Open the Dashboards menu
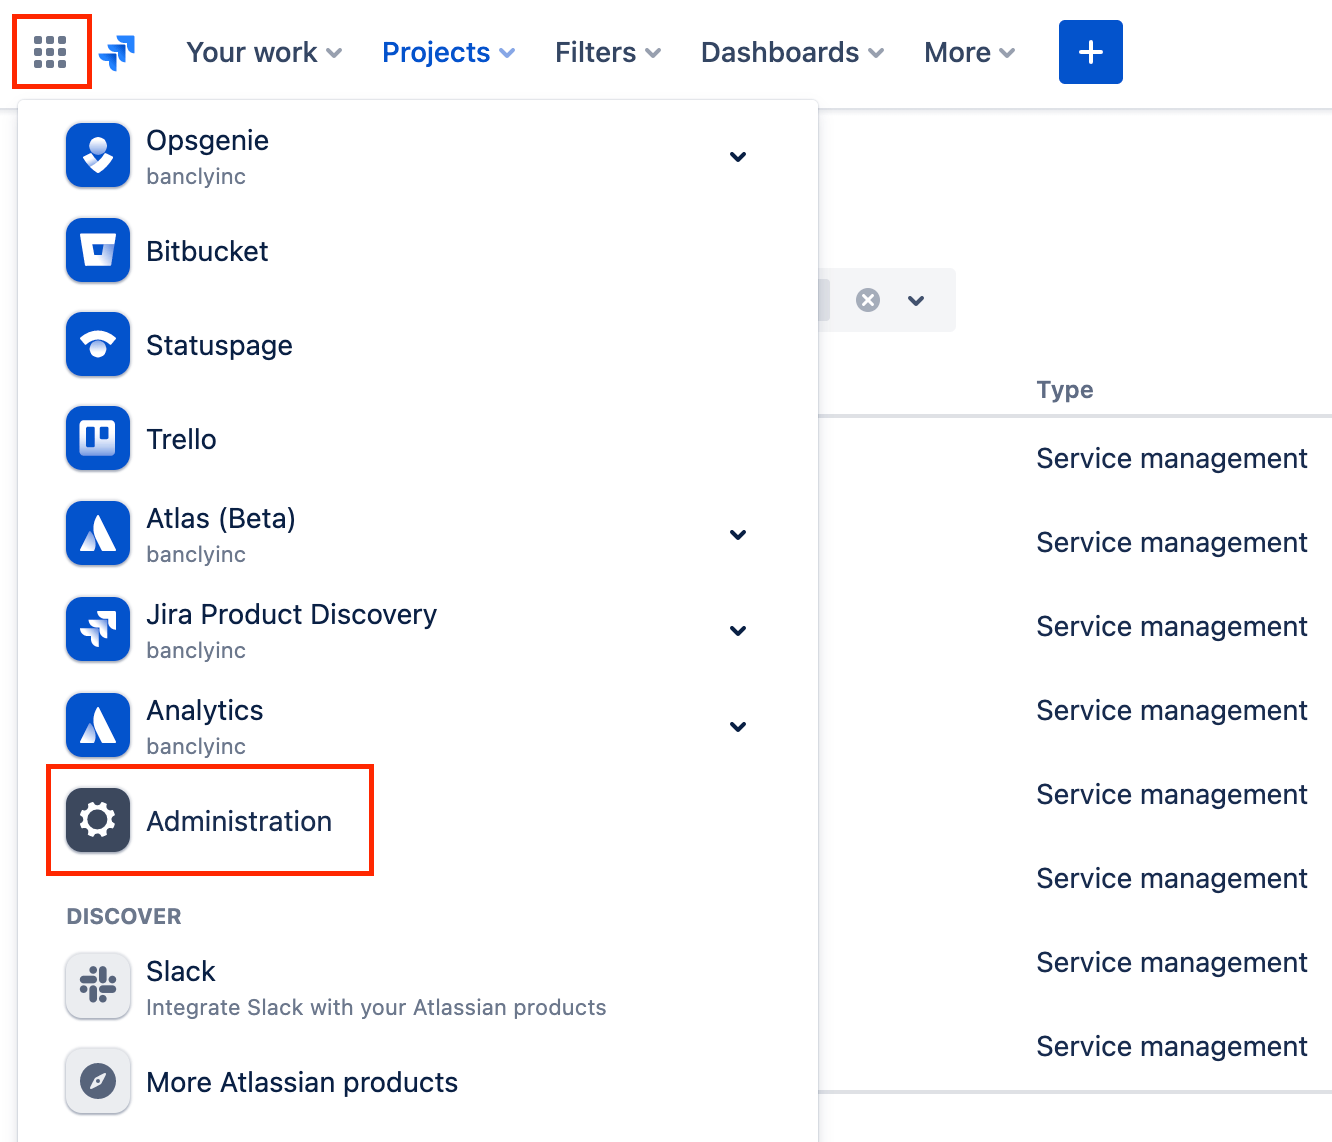The image size is (1332, 1142). click(790, 52)
